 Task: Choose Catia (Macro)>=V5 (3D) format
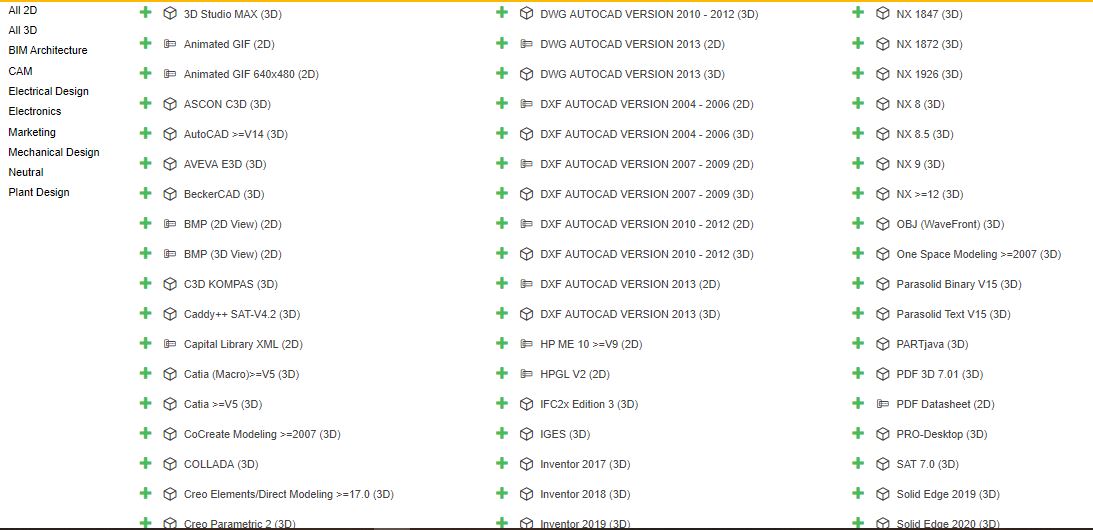point(241,374)
